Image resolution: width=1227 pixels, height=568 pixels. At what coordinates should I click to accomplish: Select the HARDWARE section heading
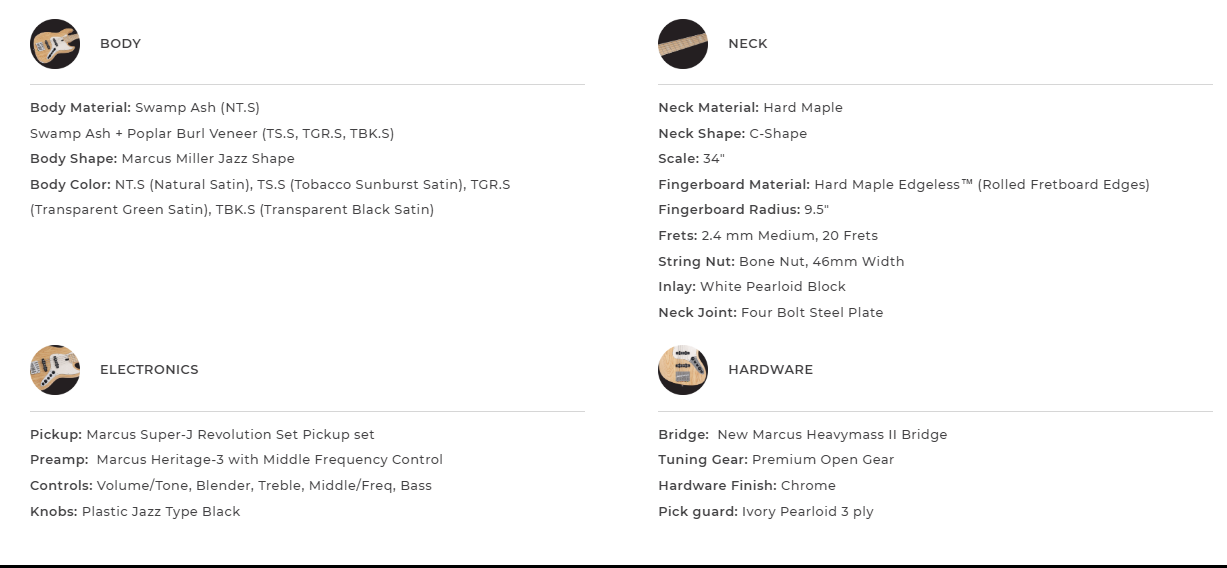click(x=770, y=370)
